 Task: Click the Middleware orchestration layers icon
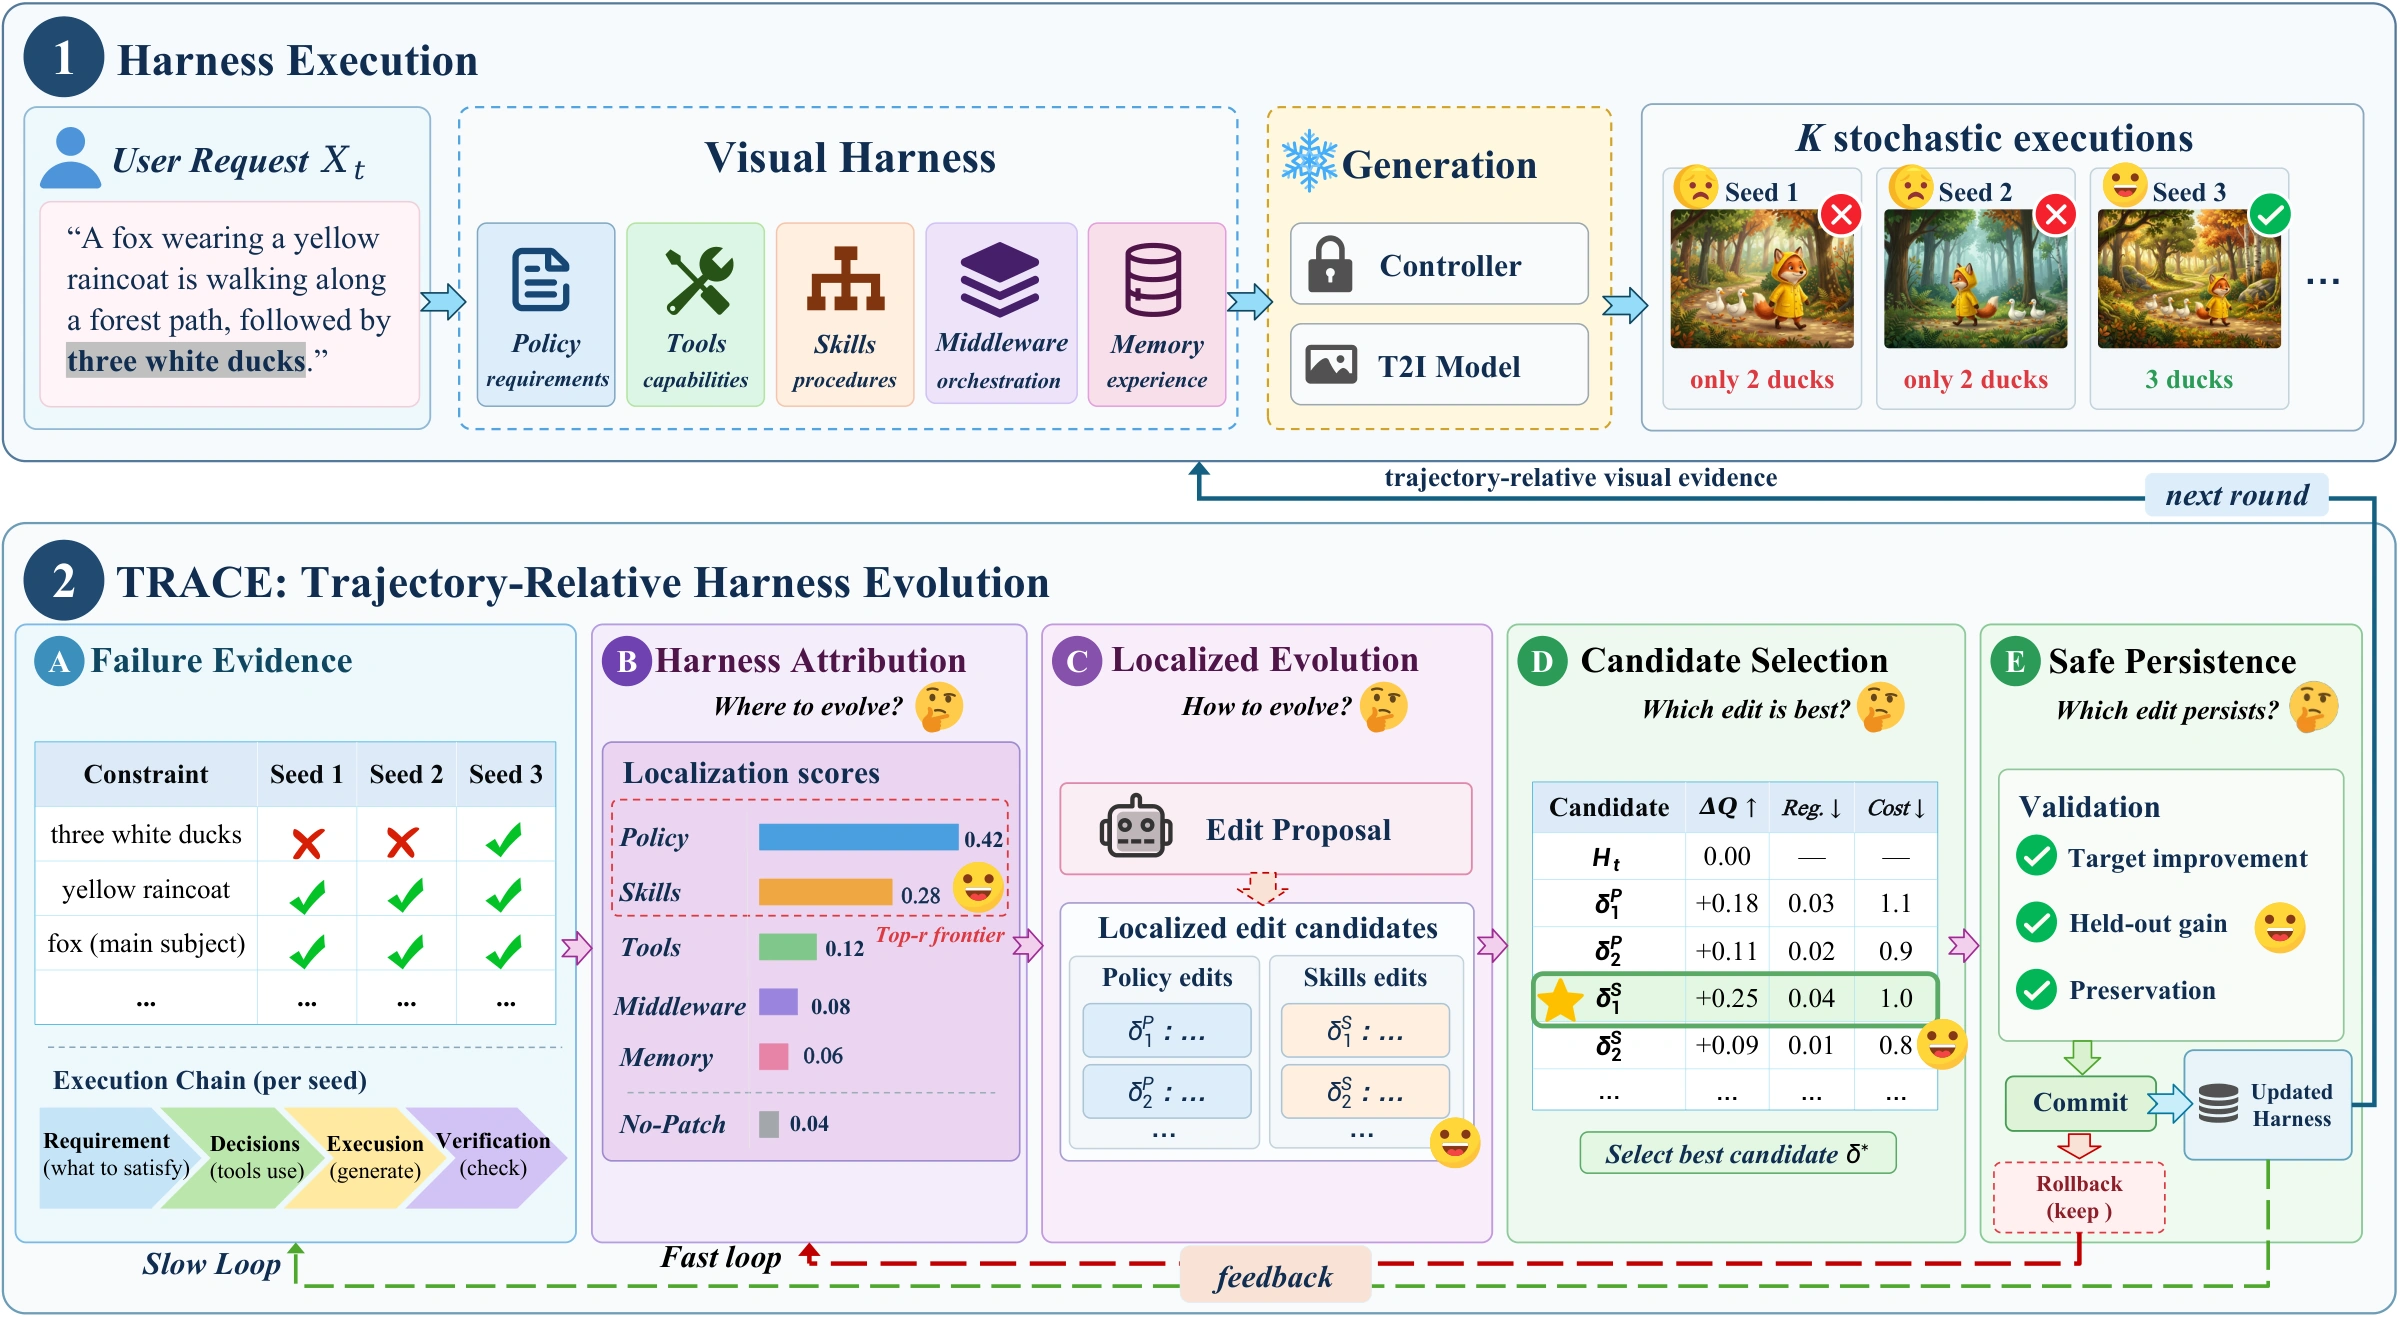[x=1000, y=279]
